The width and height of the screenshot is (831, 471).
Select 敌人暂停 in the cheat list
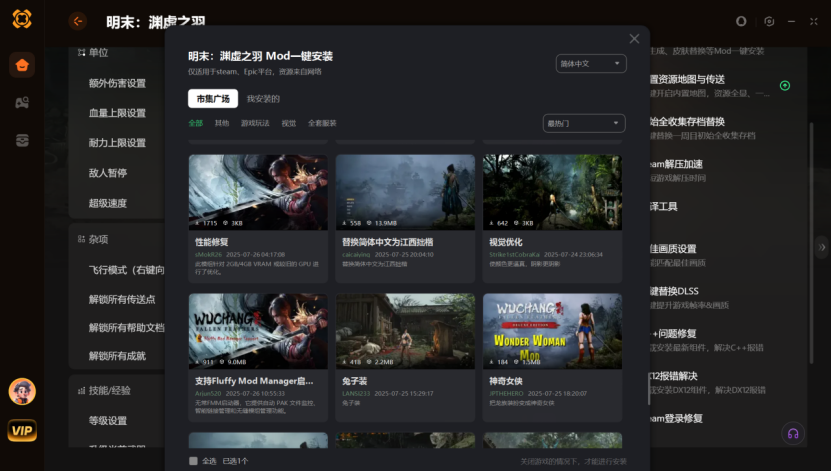point(108,173)
